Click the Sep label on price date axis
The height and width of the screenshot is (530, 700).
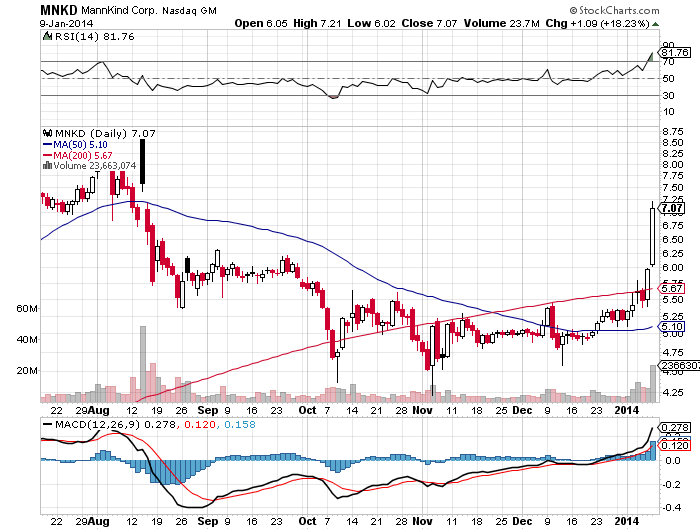point(207,410)
